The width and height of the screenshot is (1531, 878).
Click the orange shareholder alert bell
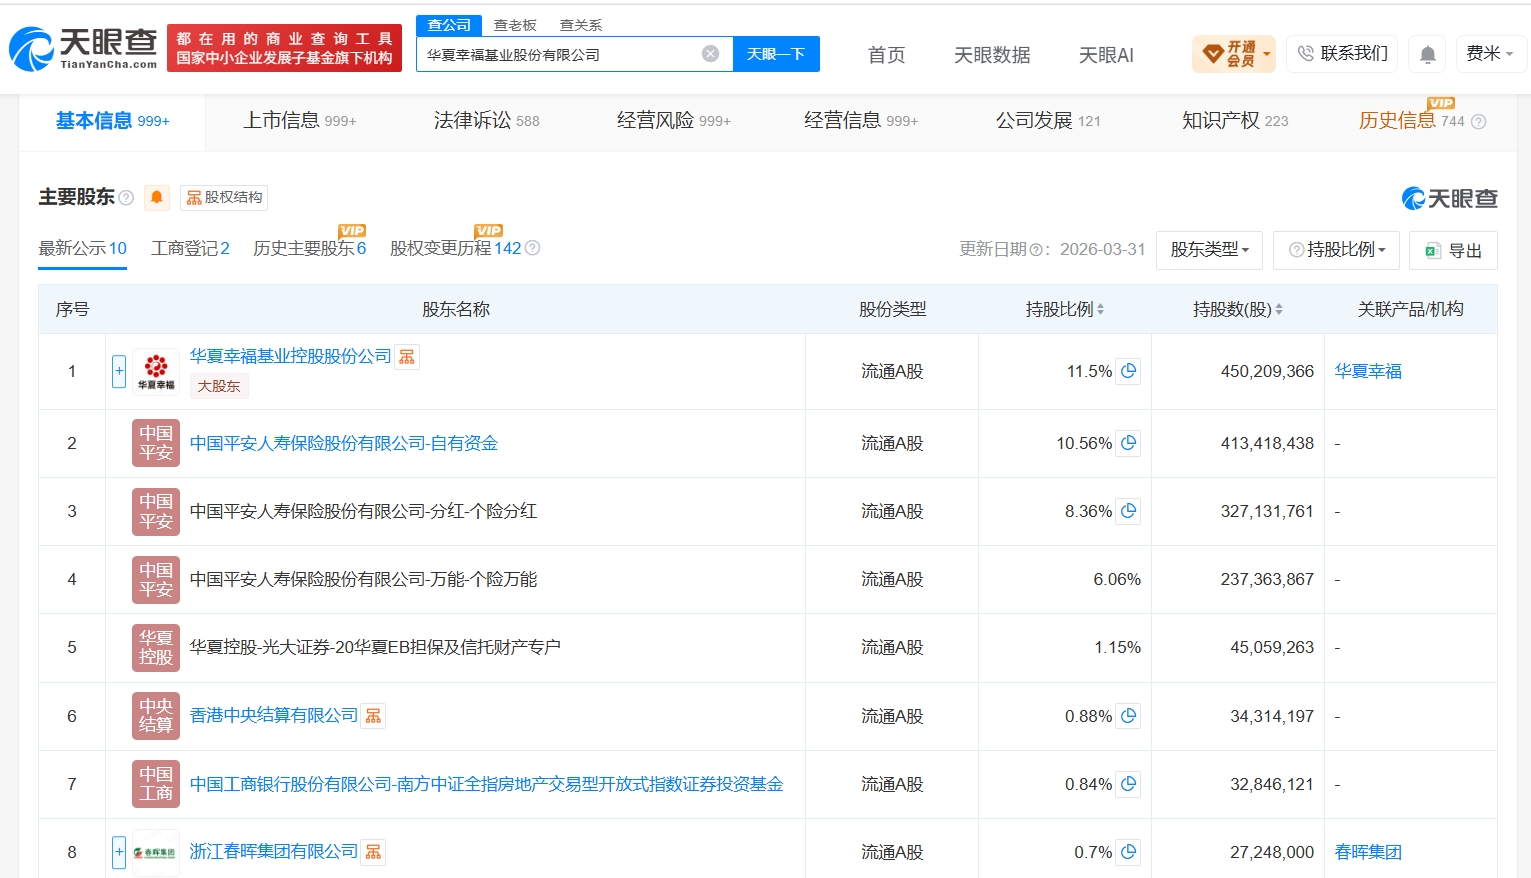tap(157, 198)
